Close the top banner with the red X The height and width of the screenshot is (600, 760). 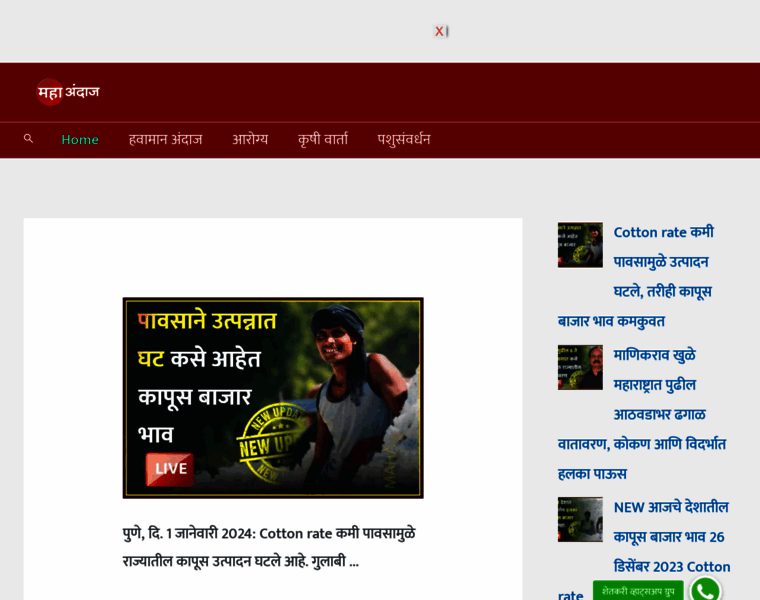(x=439, y=32)
